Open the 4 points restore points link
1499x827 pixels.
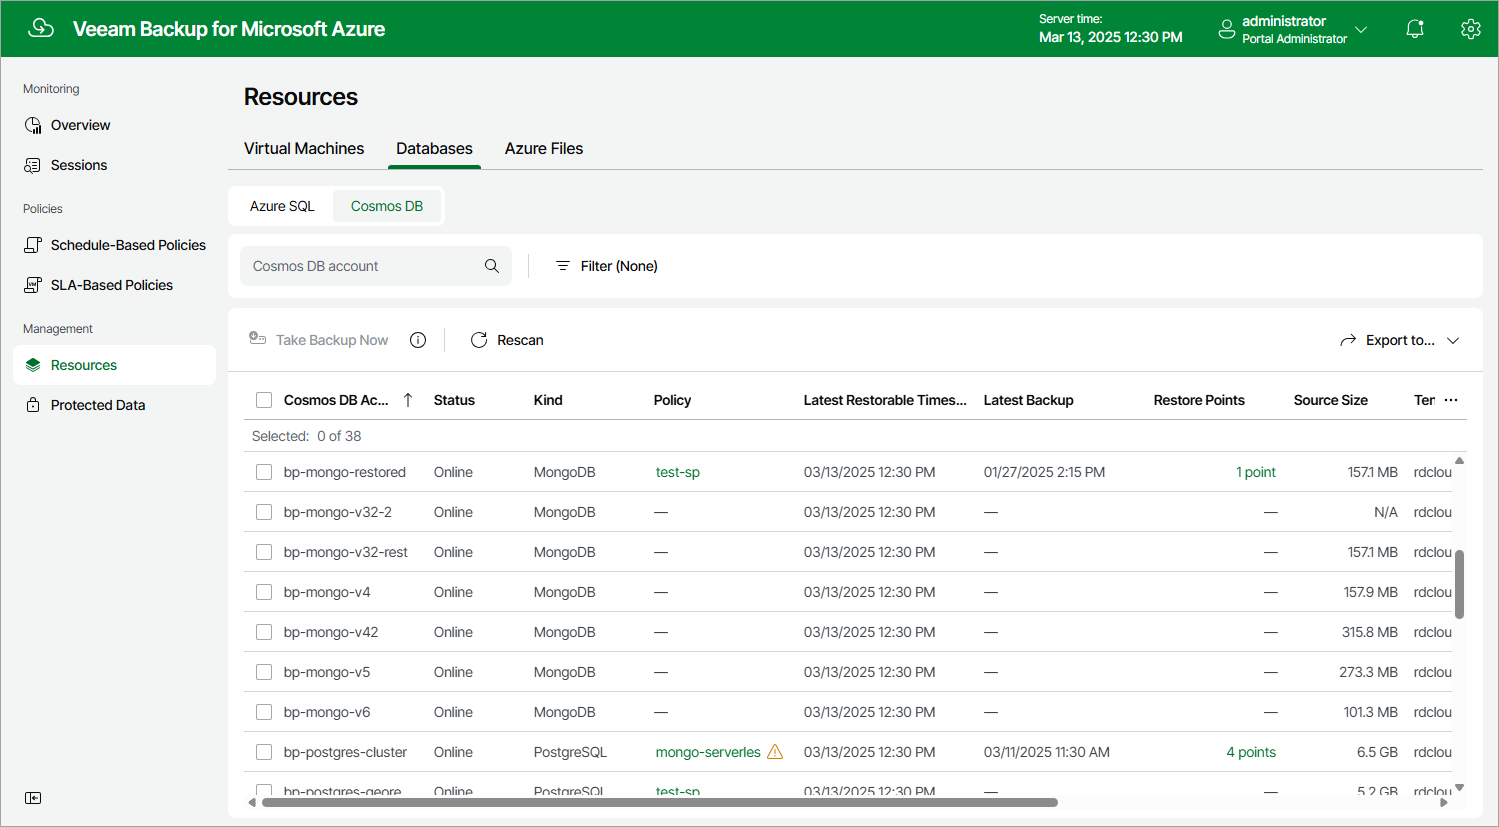(x=1251, y=752)
